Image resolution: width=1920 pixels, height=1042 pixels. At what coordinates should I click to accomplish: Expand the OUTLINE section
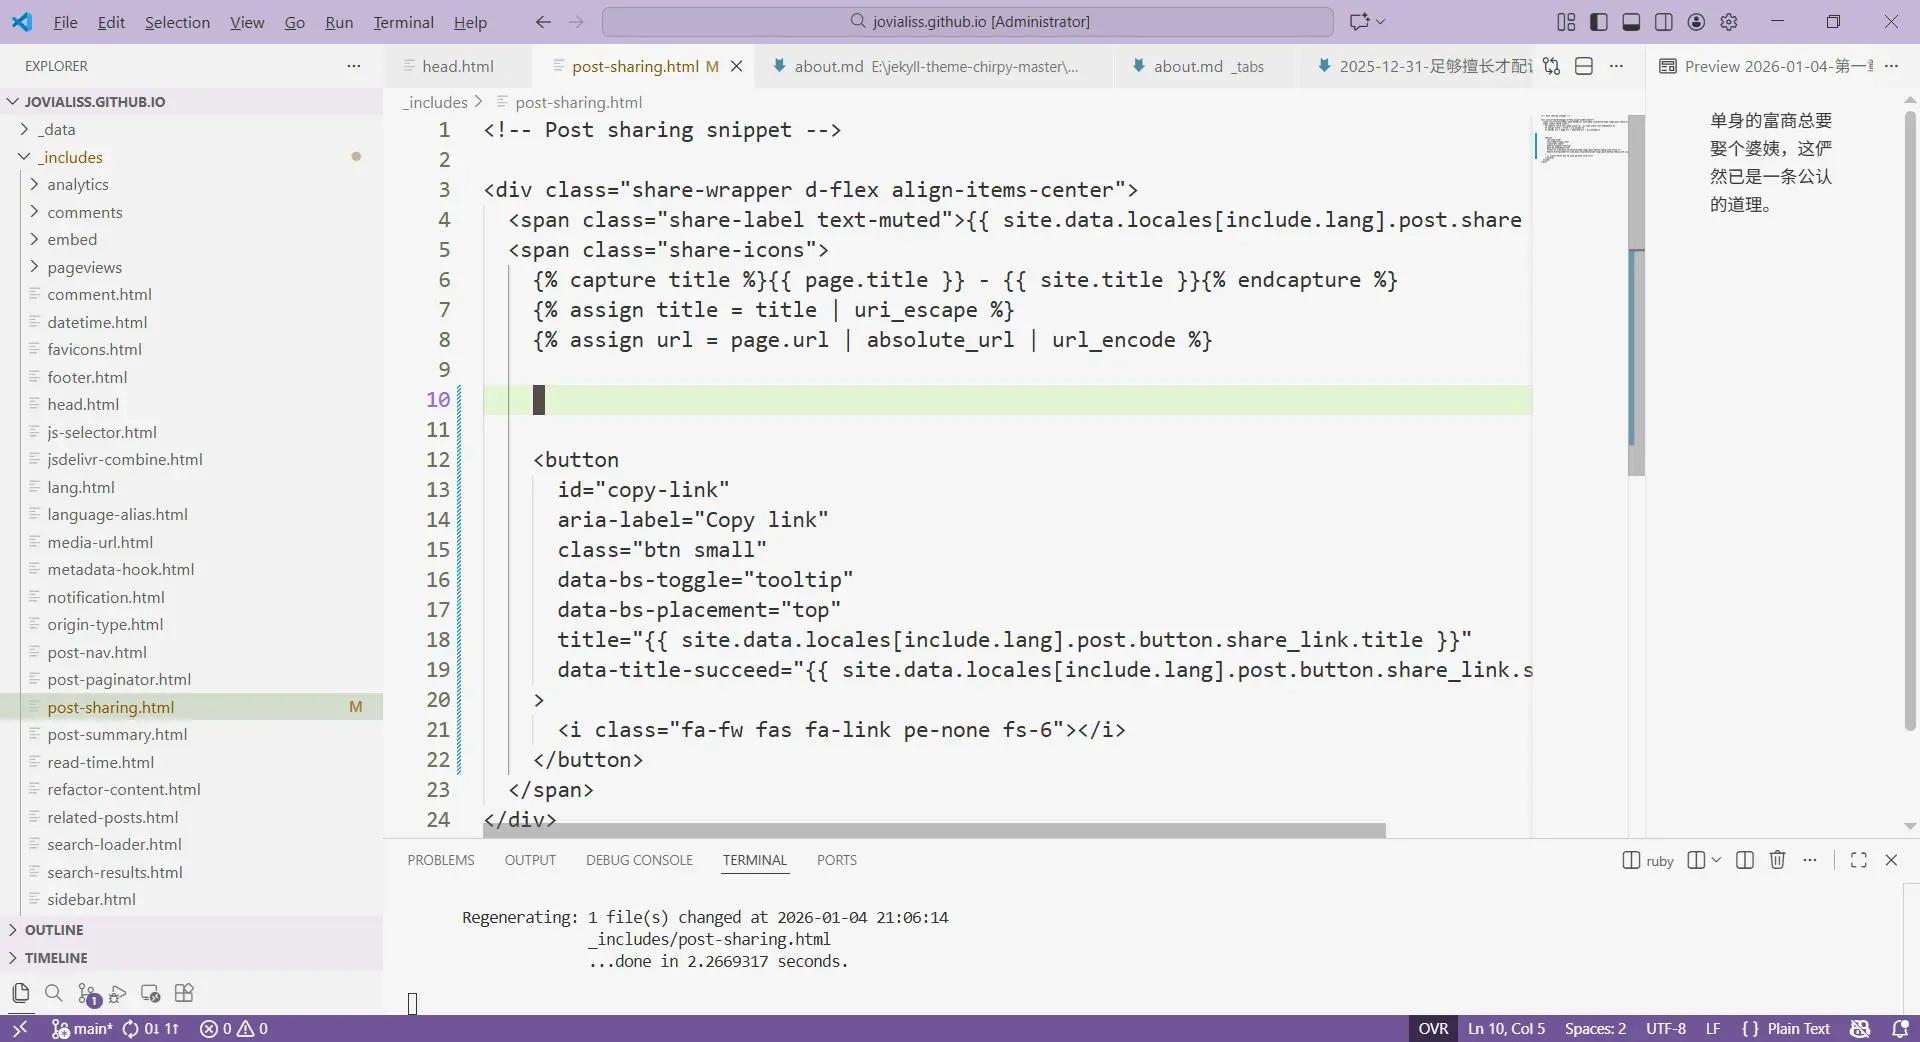(54, 930)
